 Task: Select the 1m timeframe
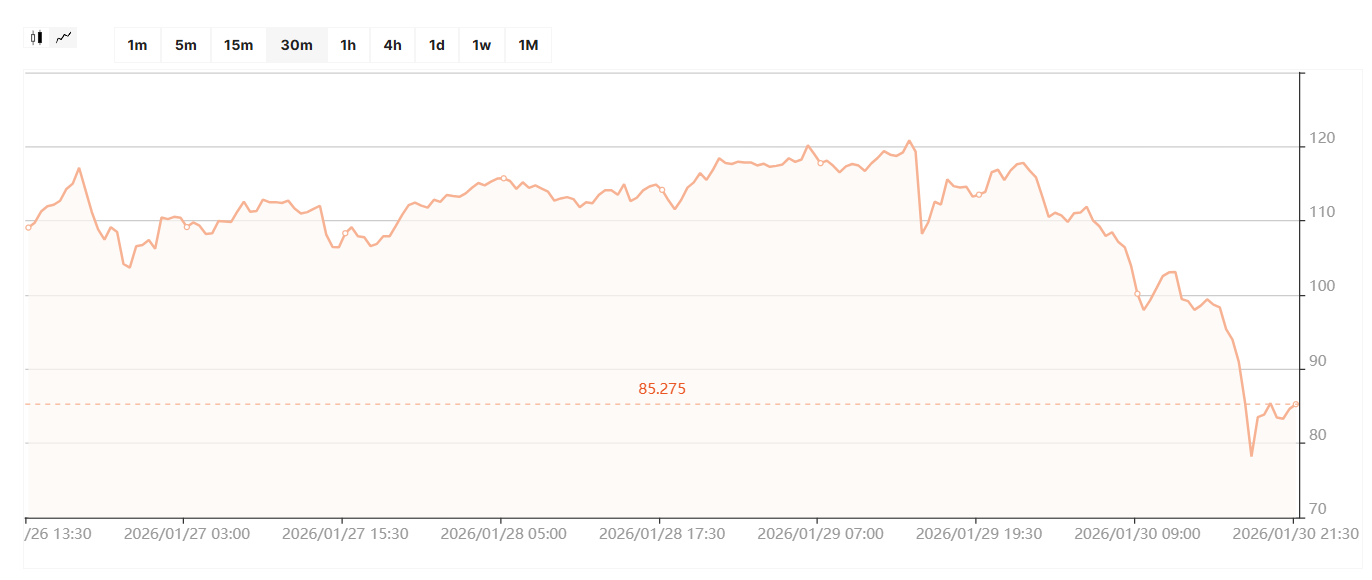[x=137, y=45]
